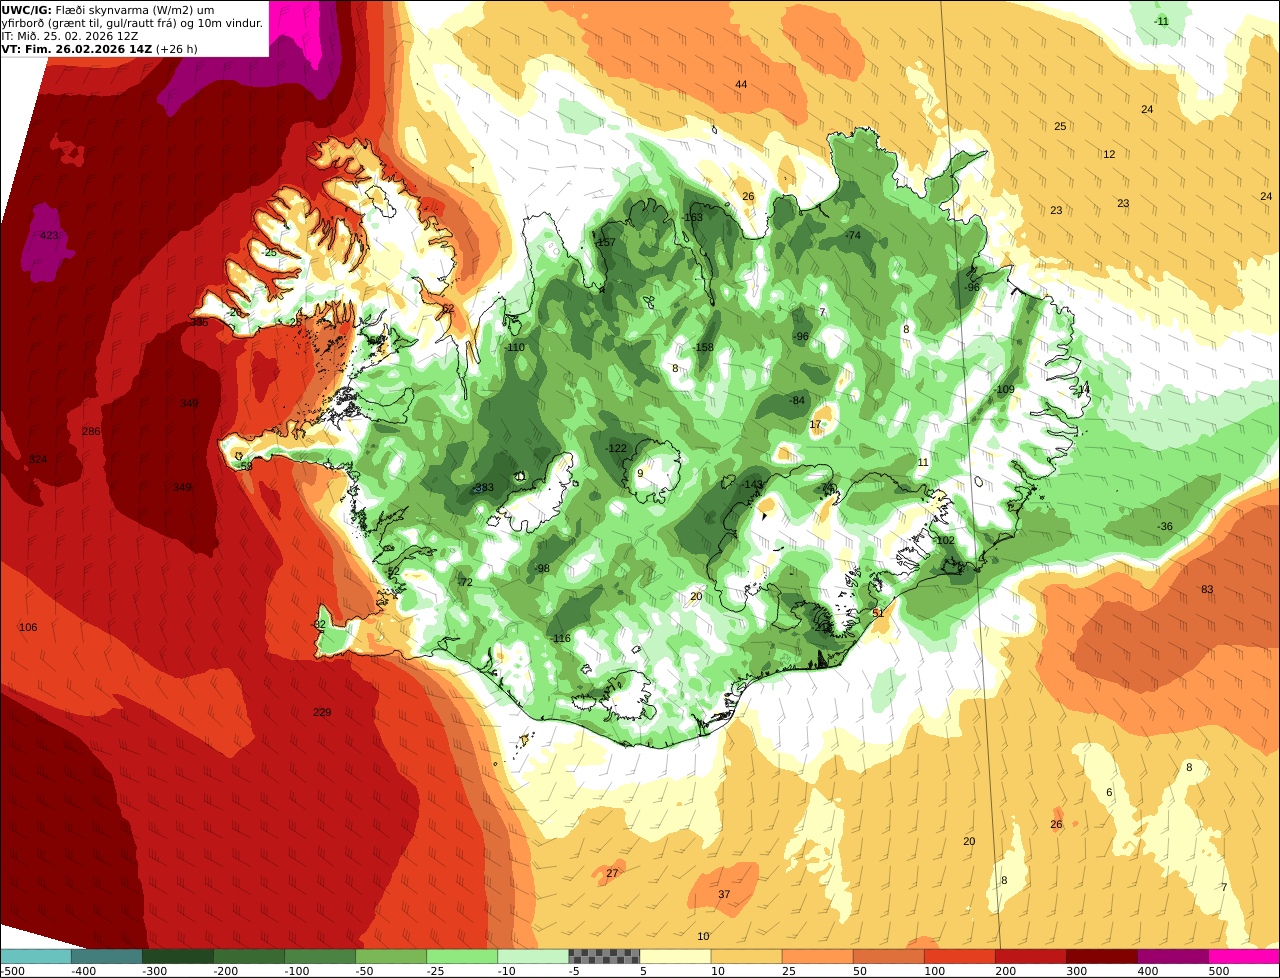
Task: Click the map value 17
Action: pos(815,425)
